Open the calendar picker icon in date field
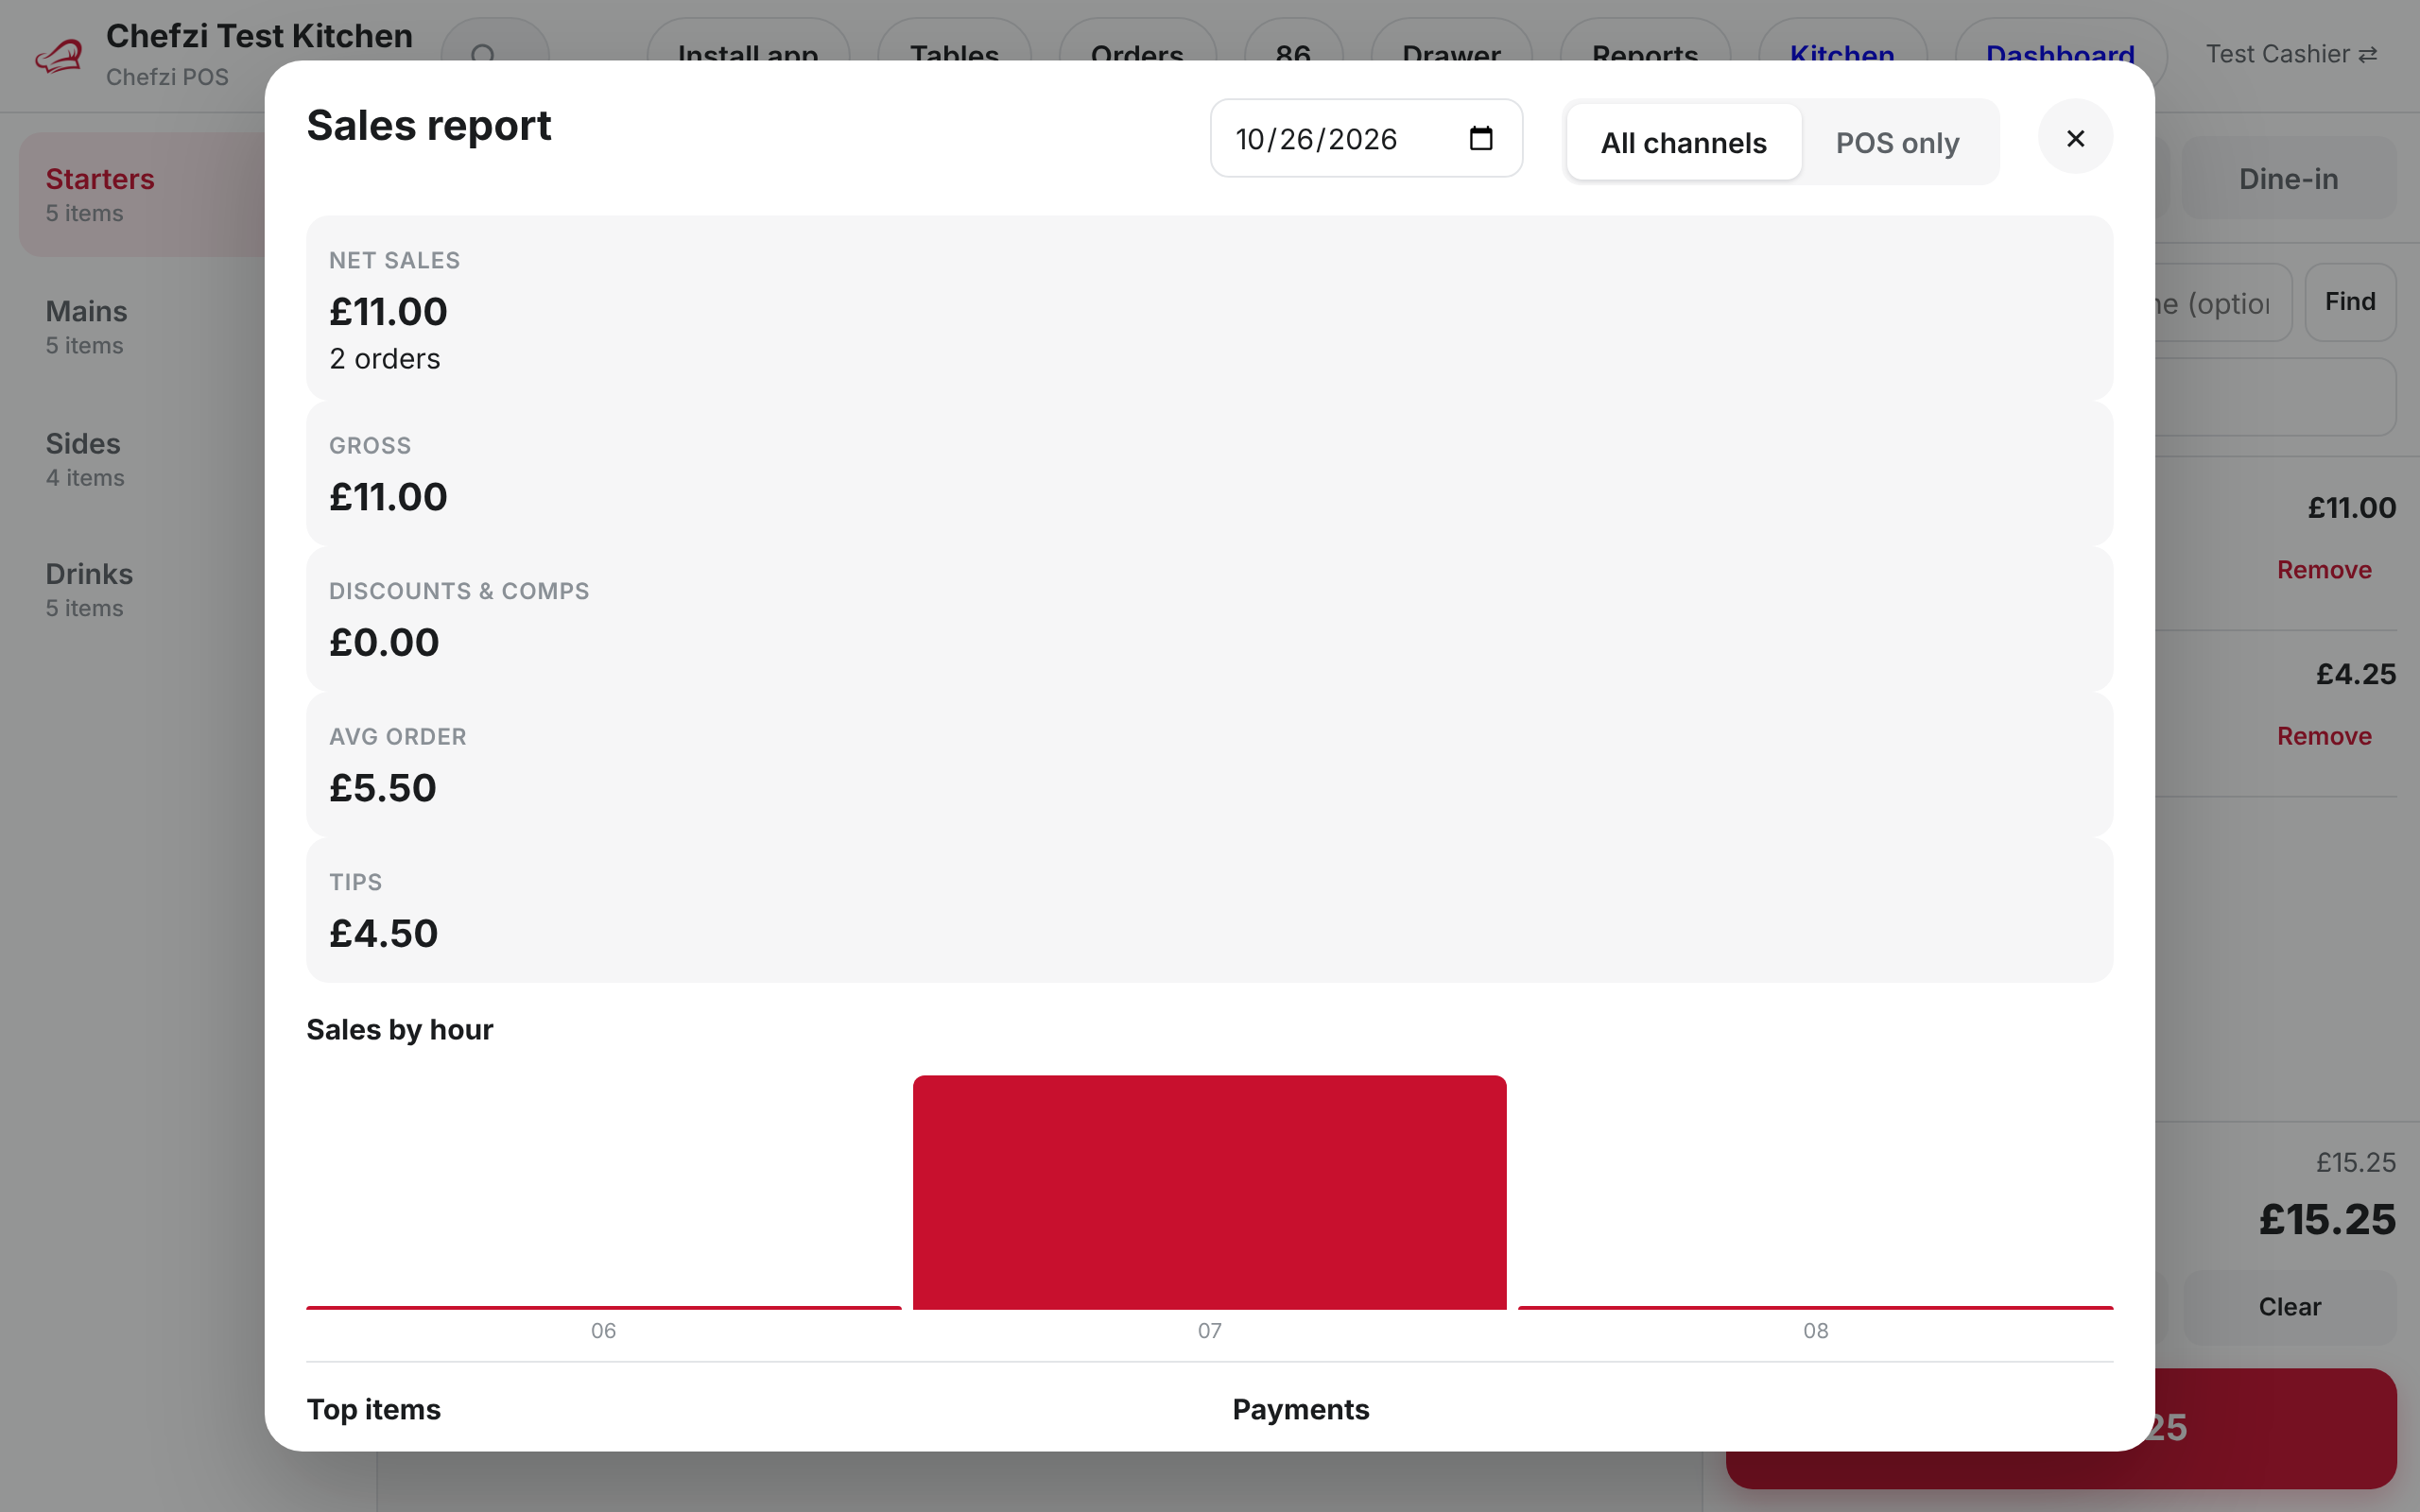Screen dimensions: 2420x1512 tap(1481, 138)
